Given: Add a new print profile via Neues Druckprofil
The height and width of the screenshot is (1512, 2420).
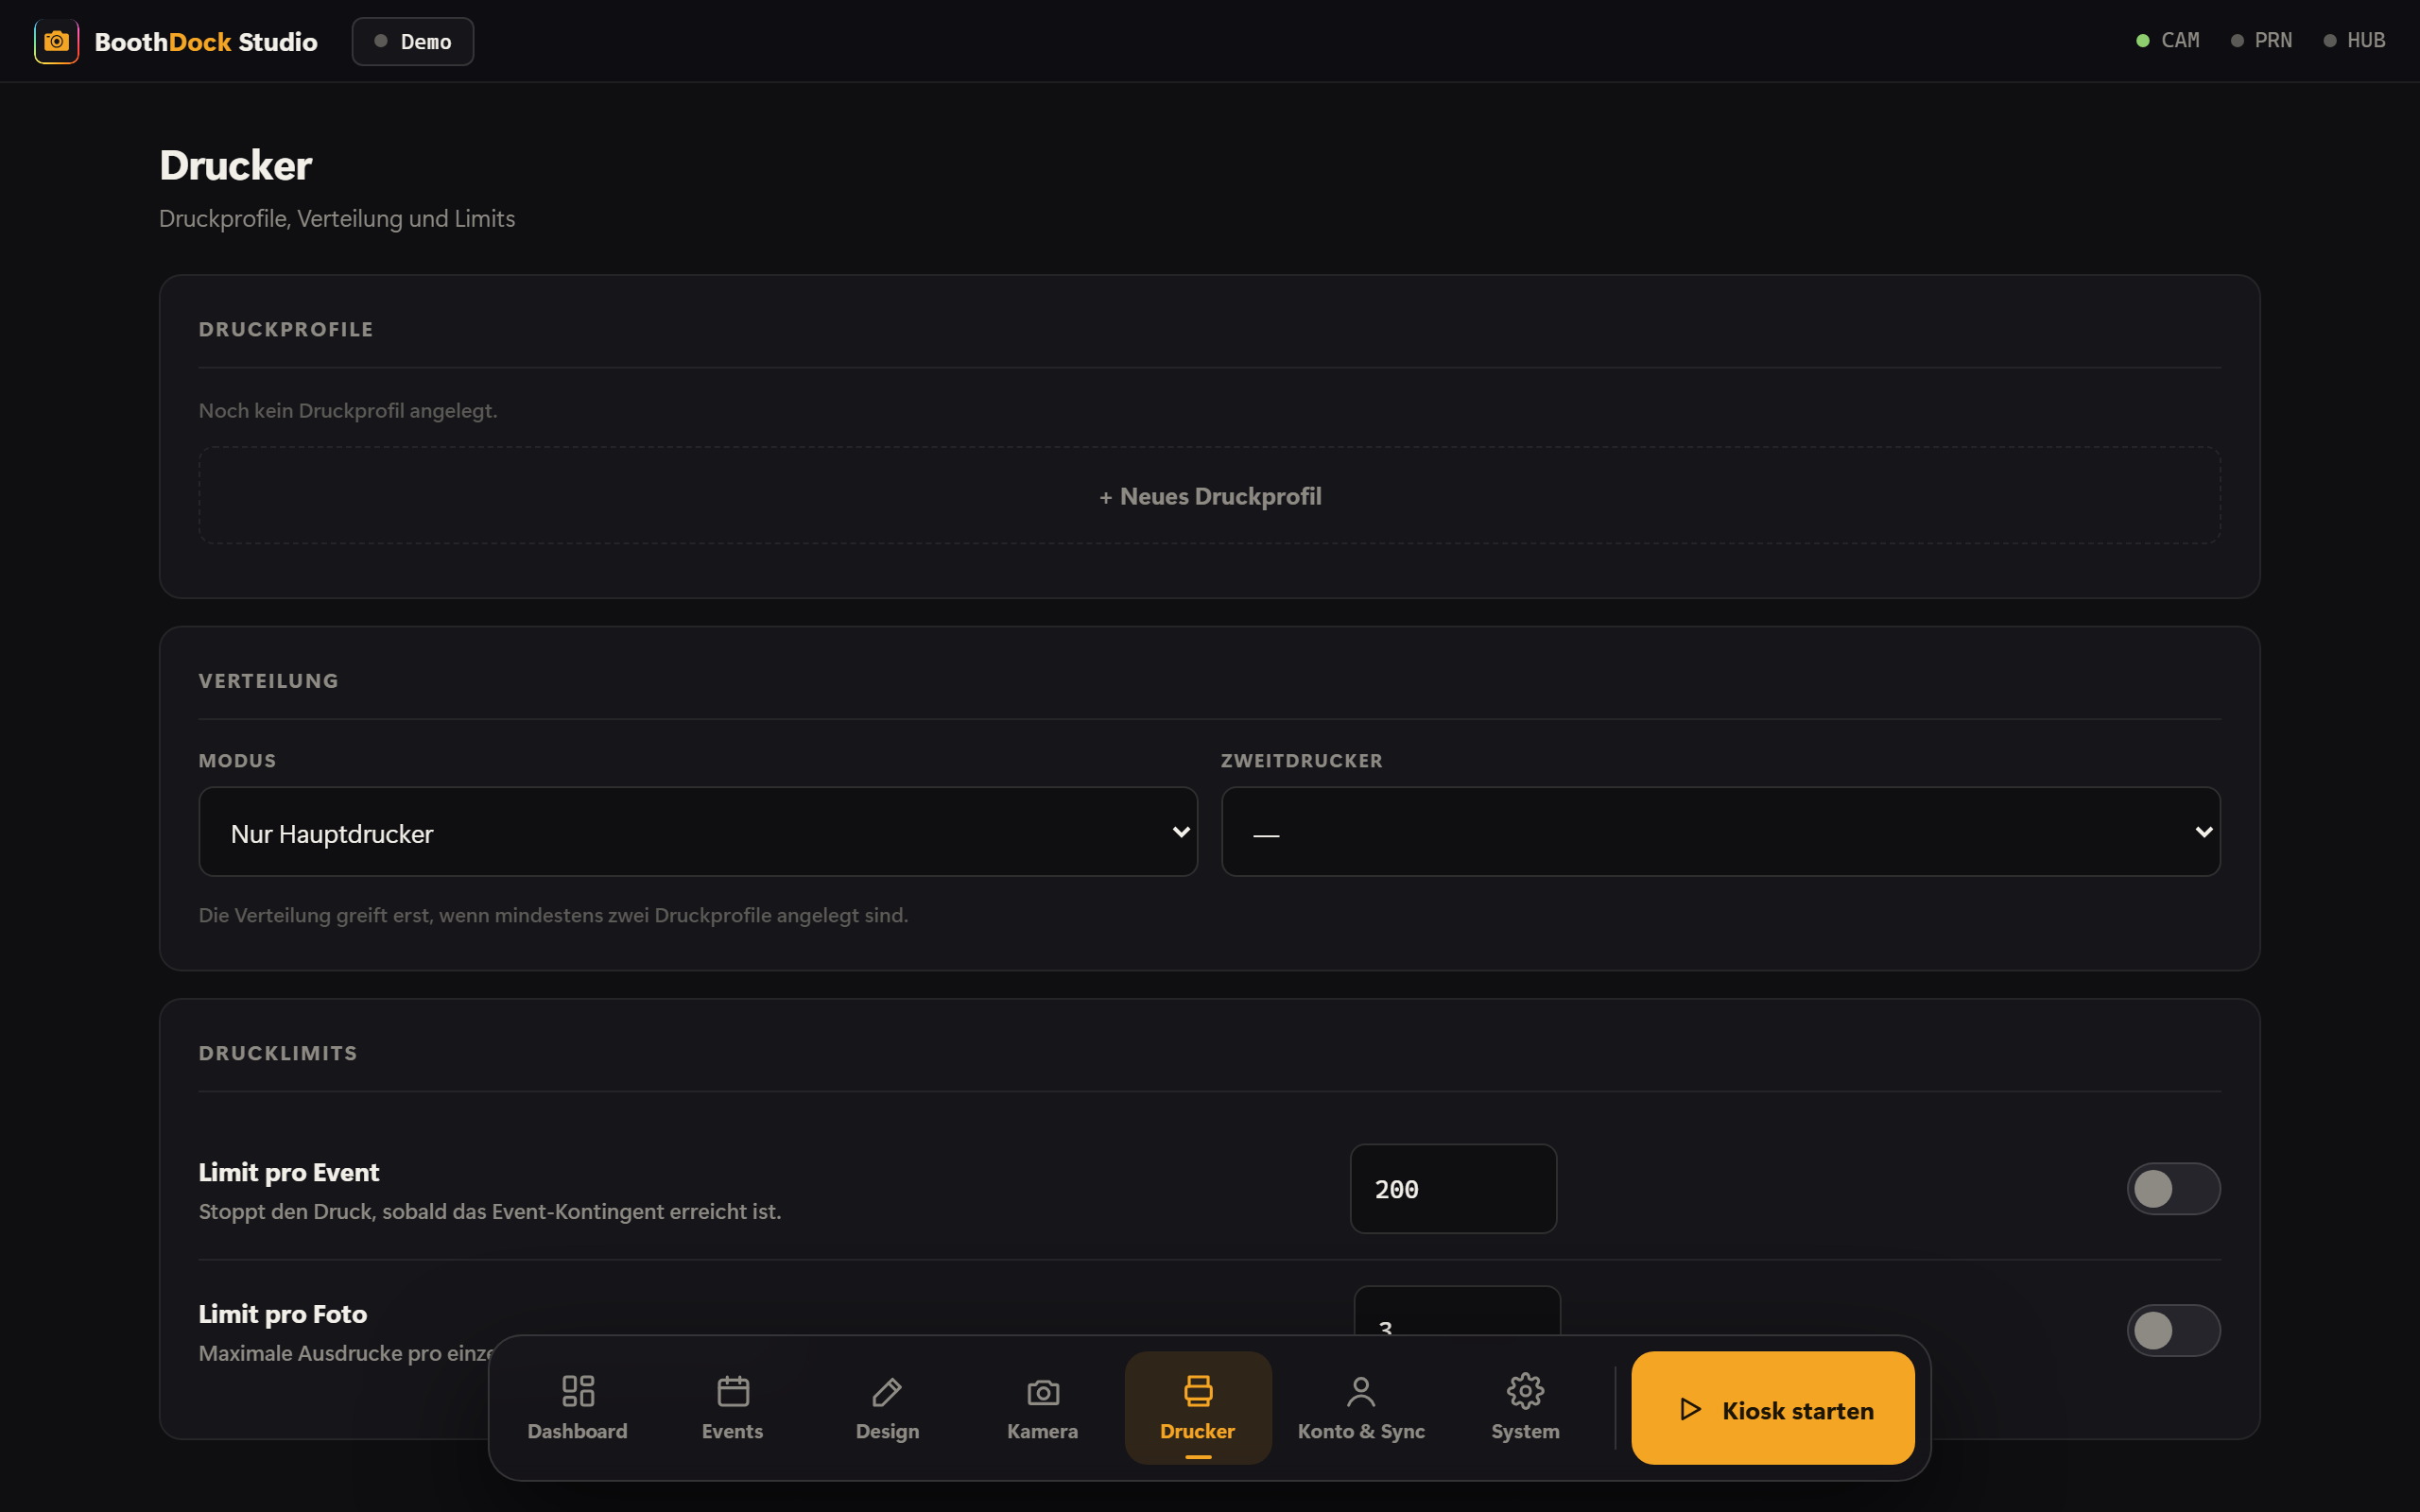Looking at the screenshot, I should point(1210,496).
